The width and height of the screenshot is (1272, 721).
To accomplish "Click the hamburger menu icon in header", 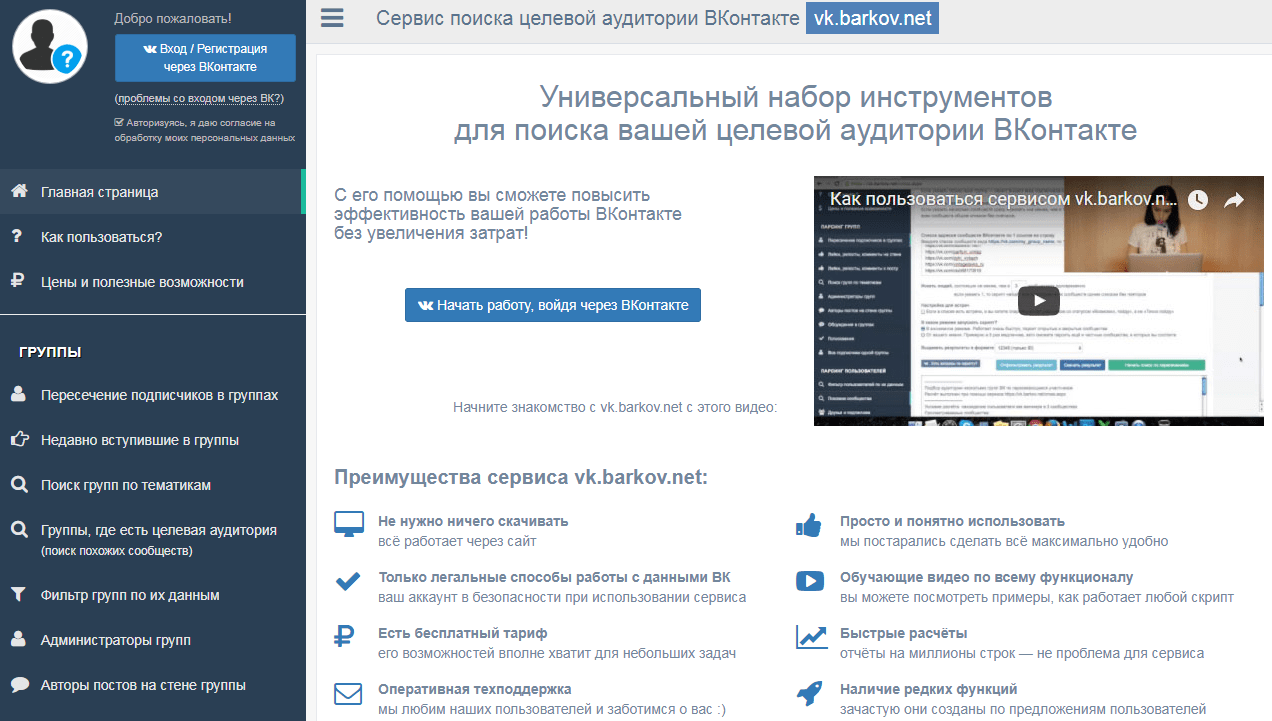I will point(332,19).
